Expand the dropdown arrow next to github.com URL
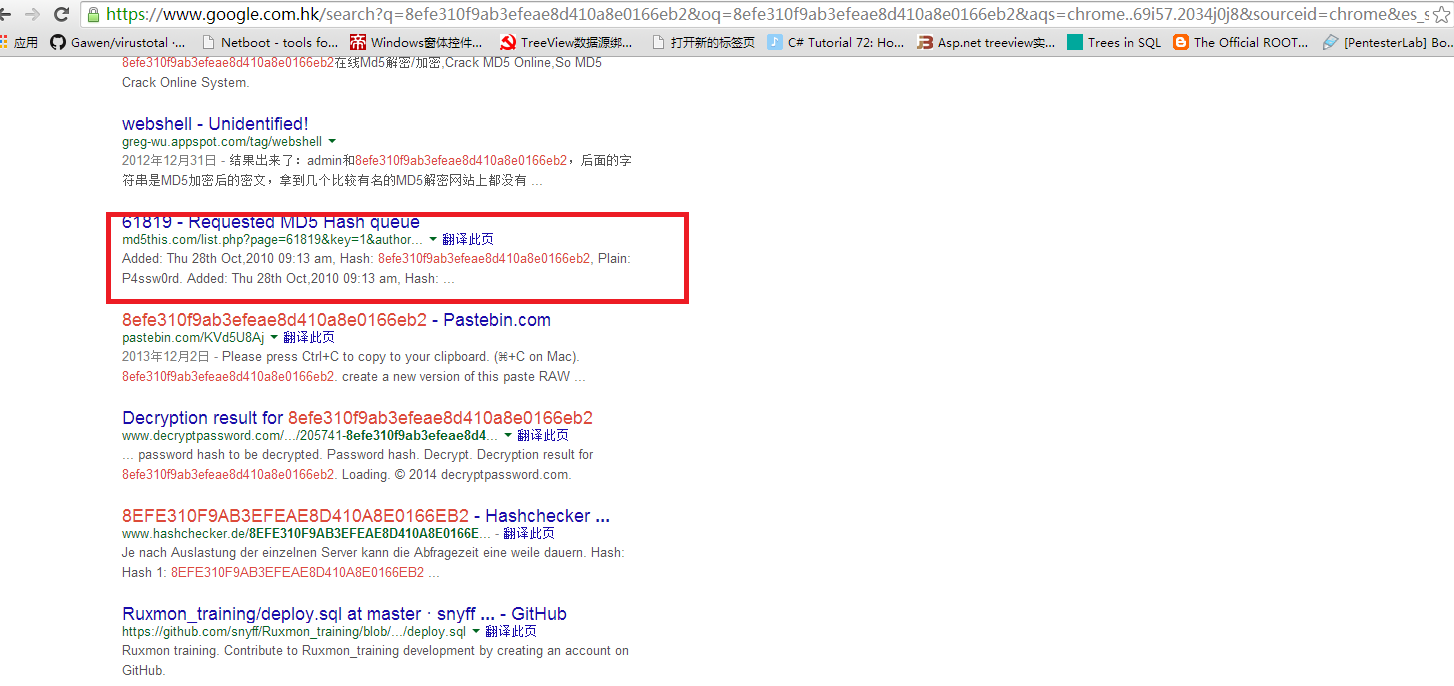Screen dimensions: 1454x686 tap(476, 632)
